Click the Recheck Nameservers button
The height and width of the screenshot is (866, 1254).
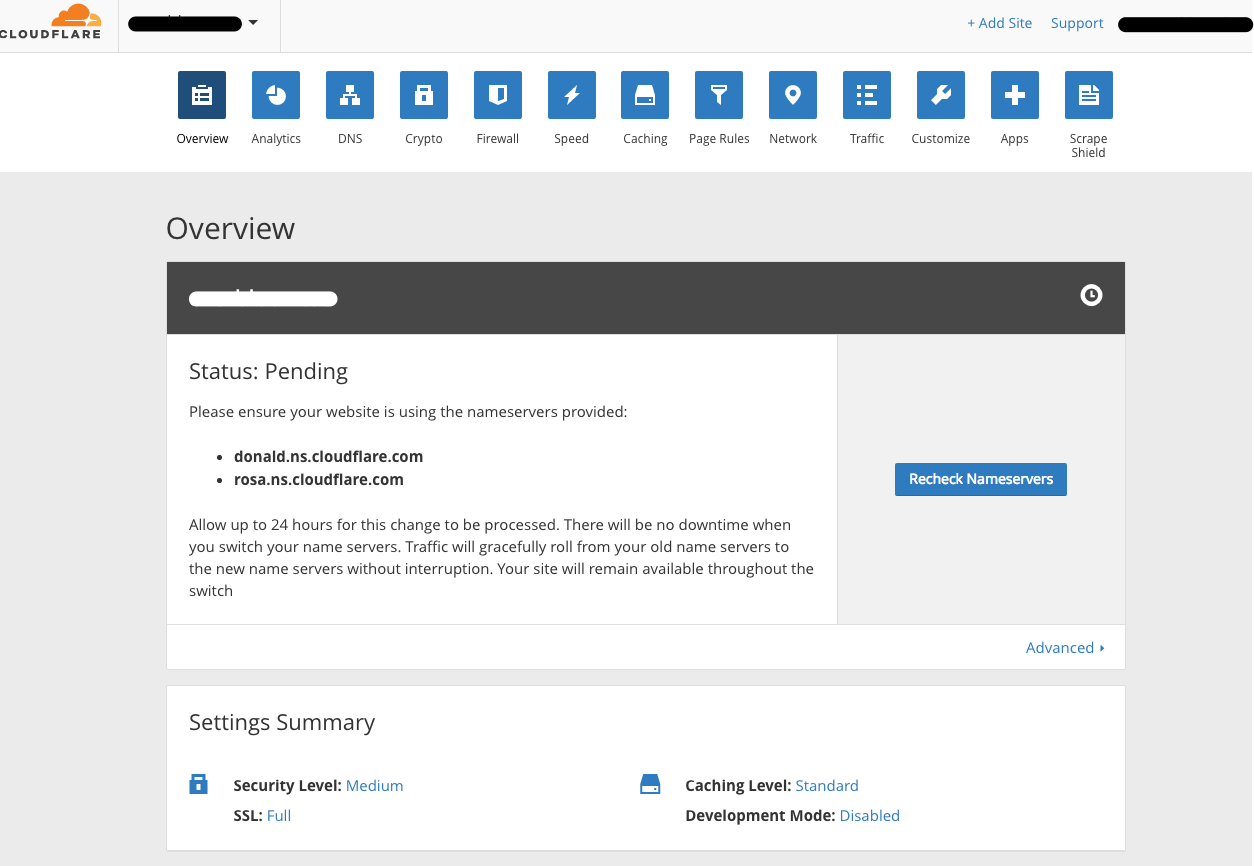[981, 479]
